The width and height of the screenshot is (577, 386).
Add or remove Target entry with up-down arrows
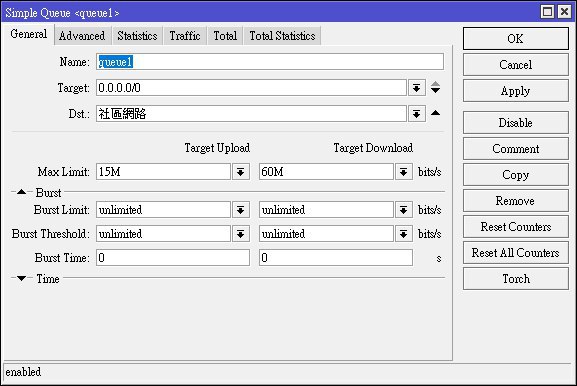tap(435, 88)
